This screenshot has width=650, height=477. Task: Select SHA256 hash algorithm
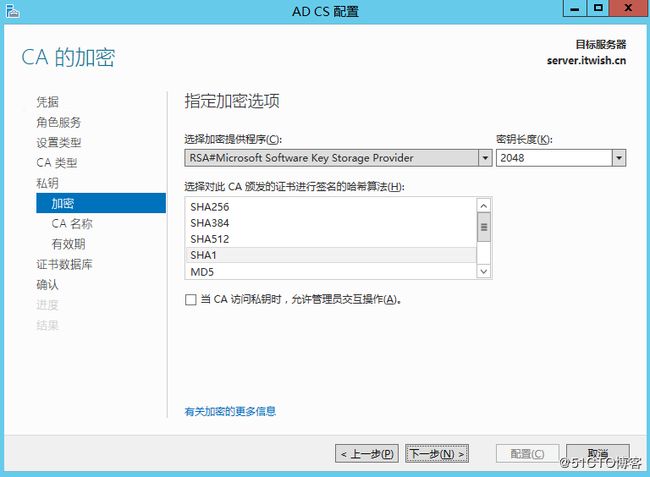point(331,206)
